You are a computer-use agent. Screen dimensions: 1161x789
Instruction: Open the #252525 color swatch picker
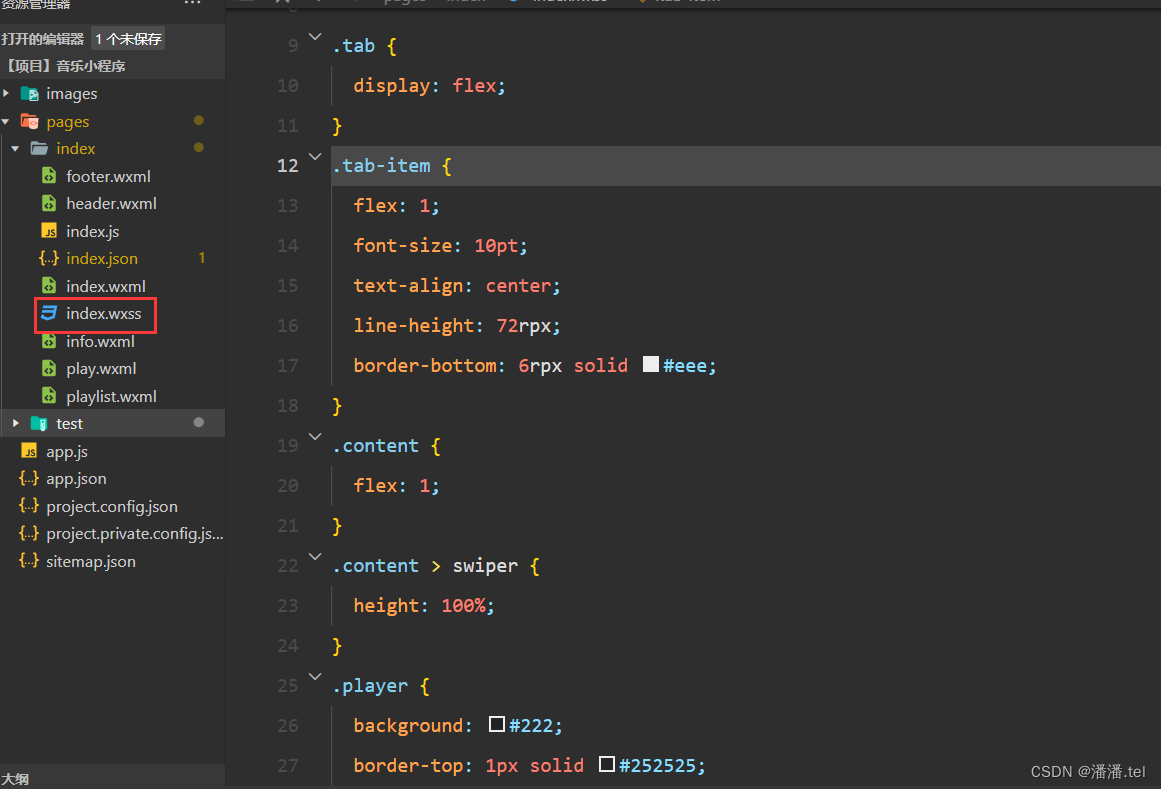[x=607, y=764]
